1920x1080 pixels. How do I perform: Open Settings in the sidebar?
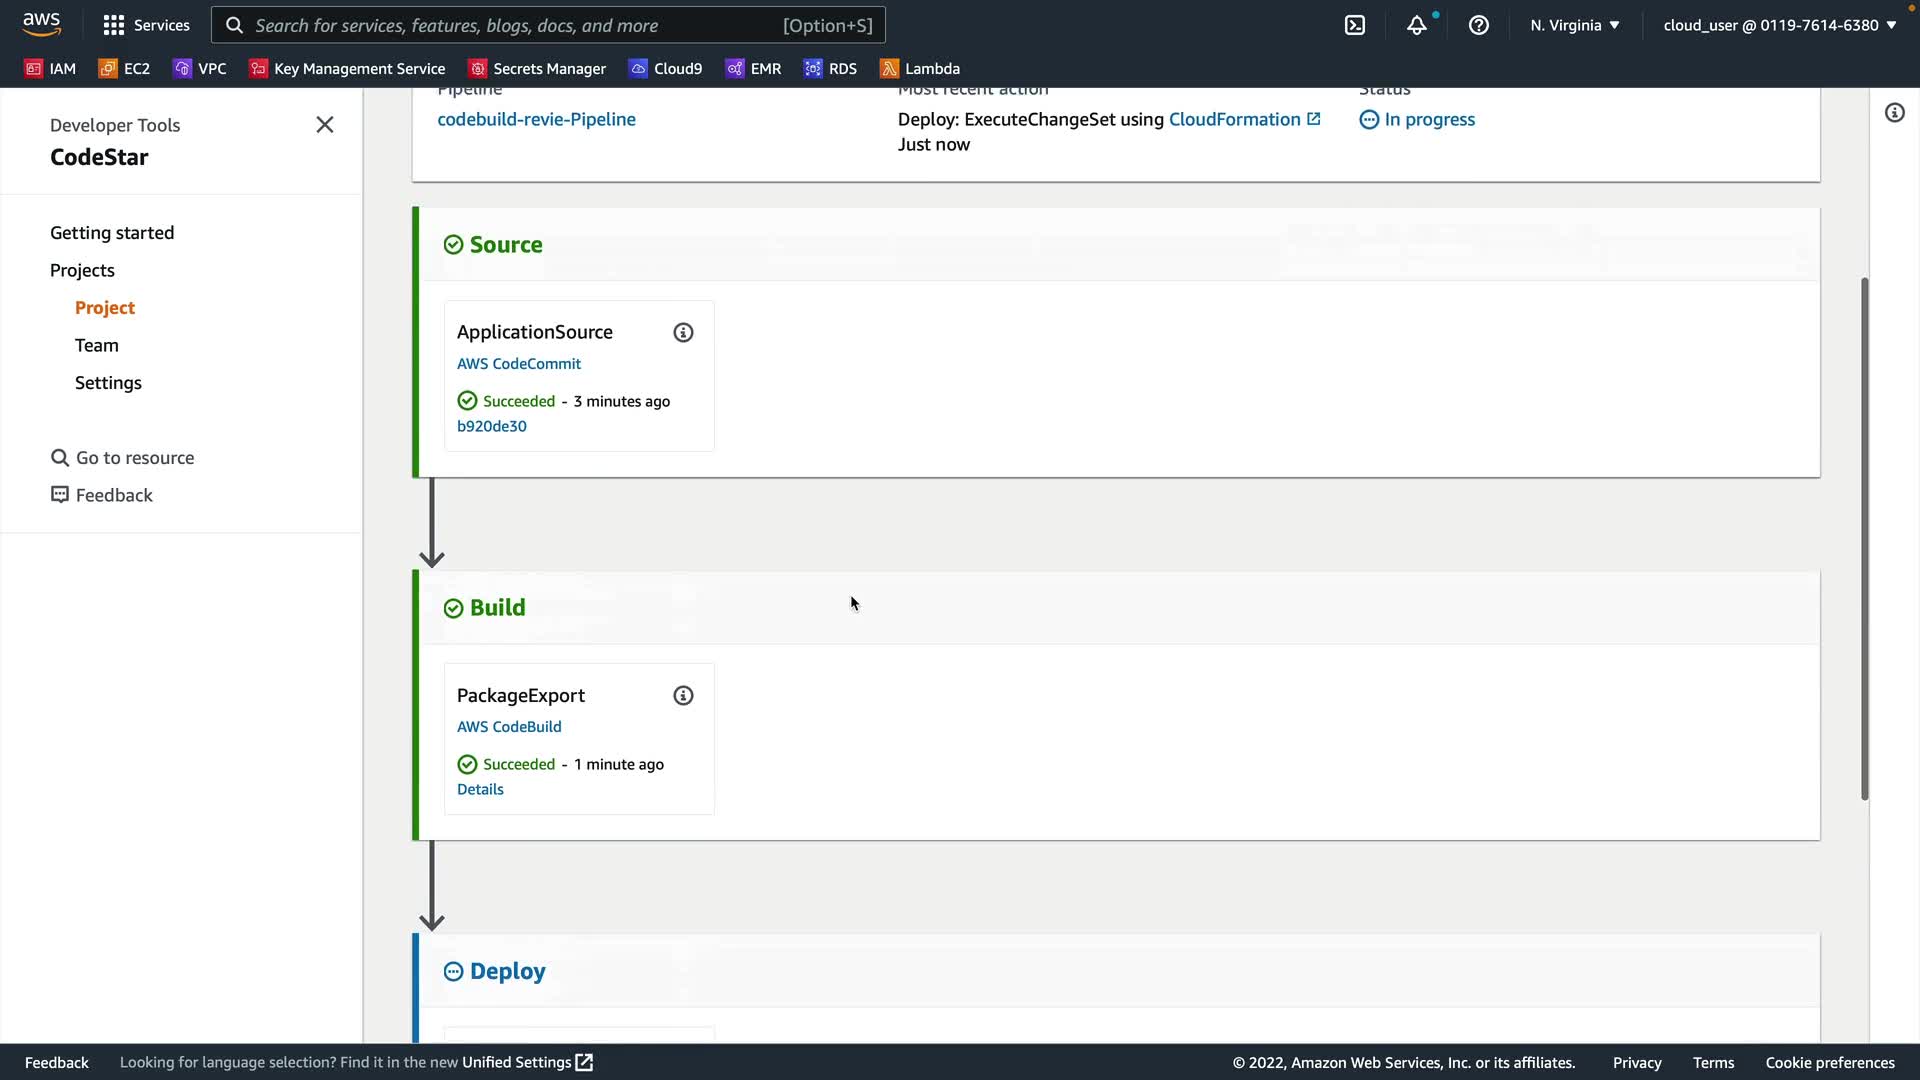pos(108,383)
